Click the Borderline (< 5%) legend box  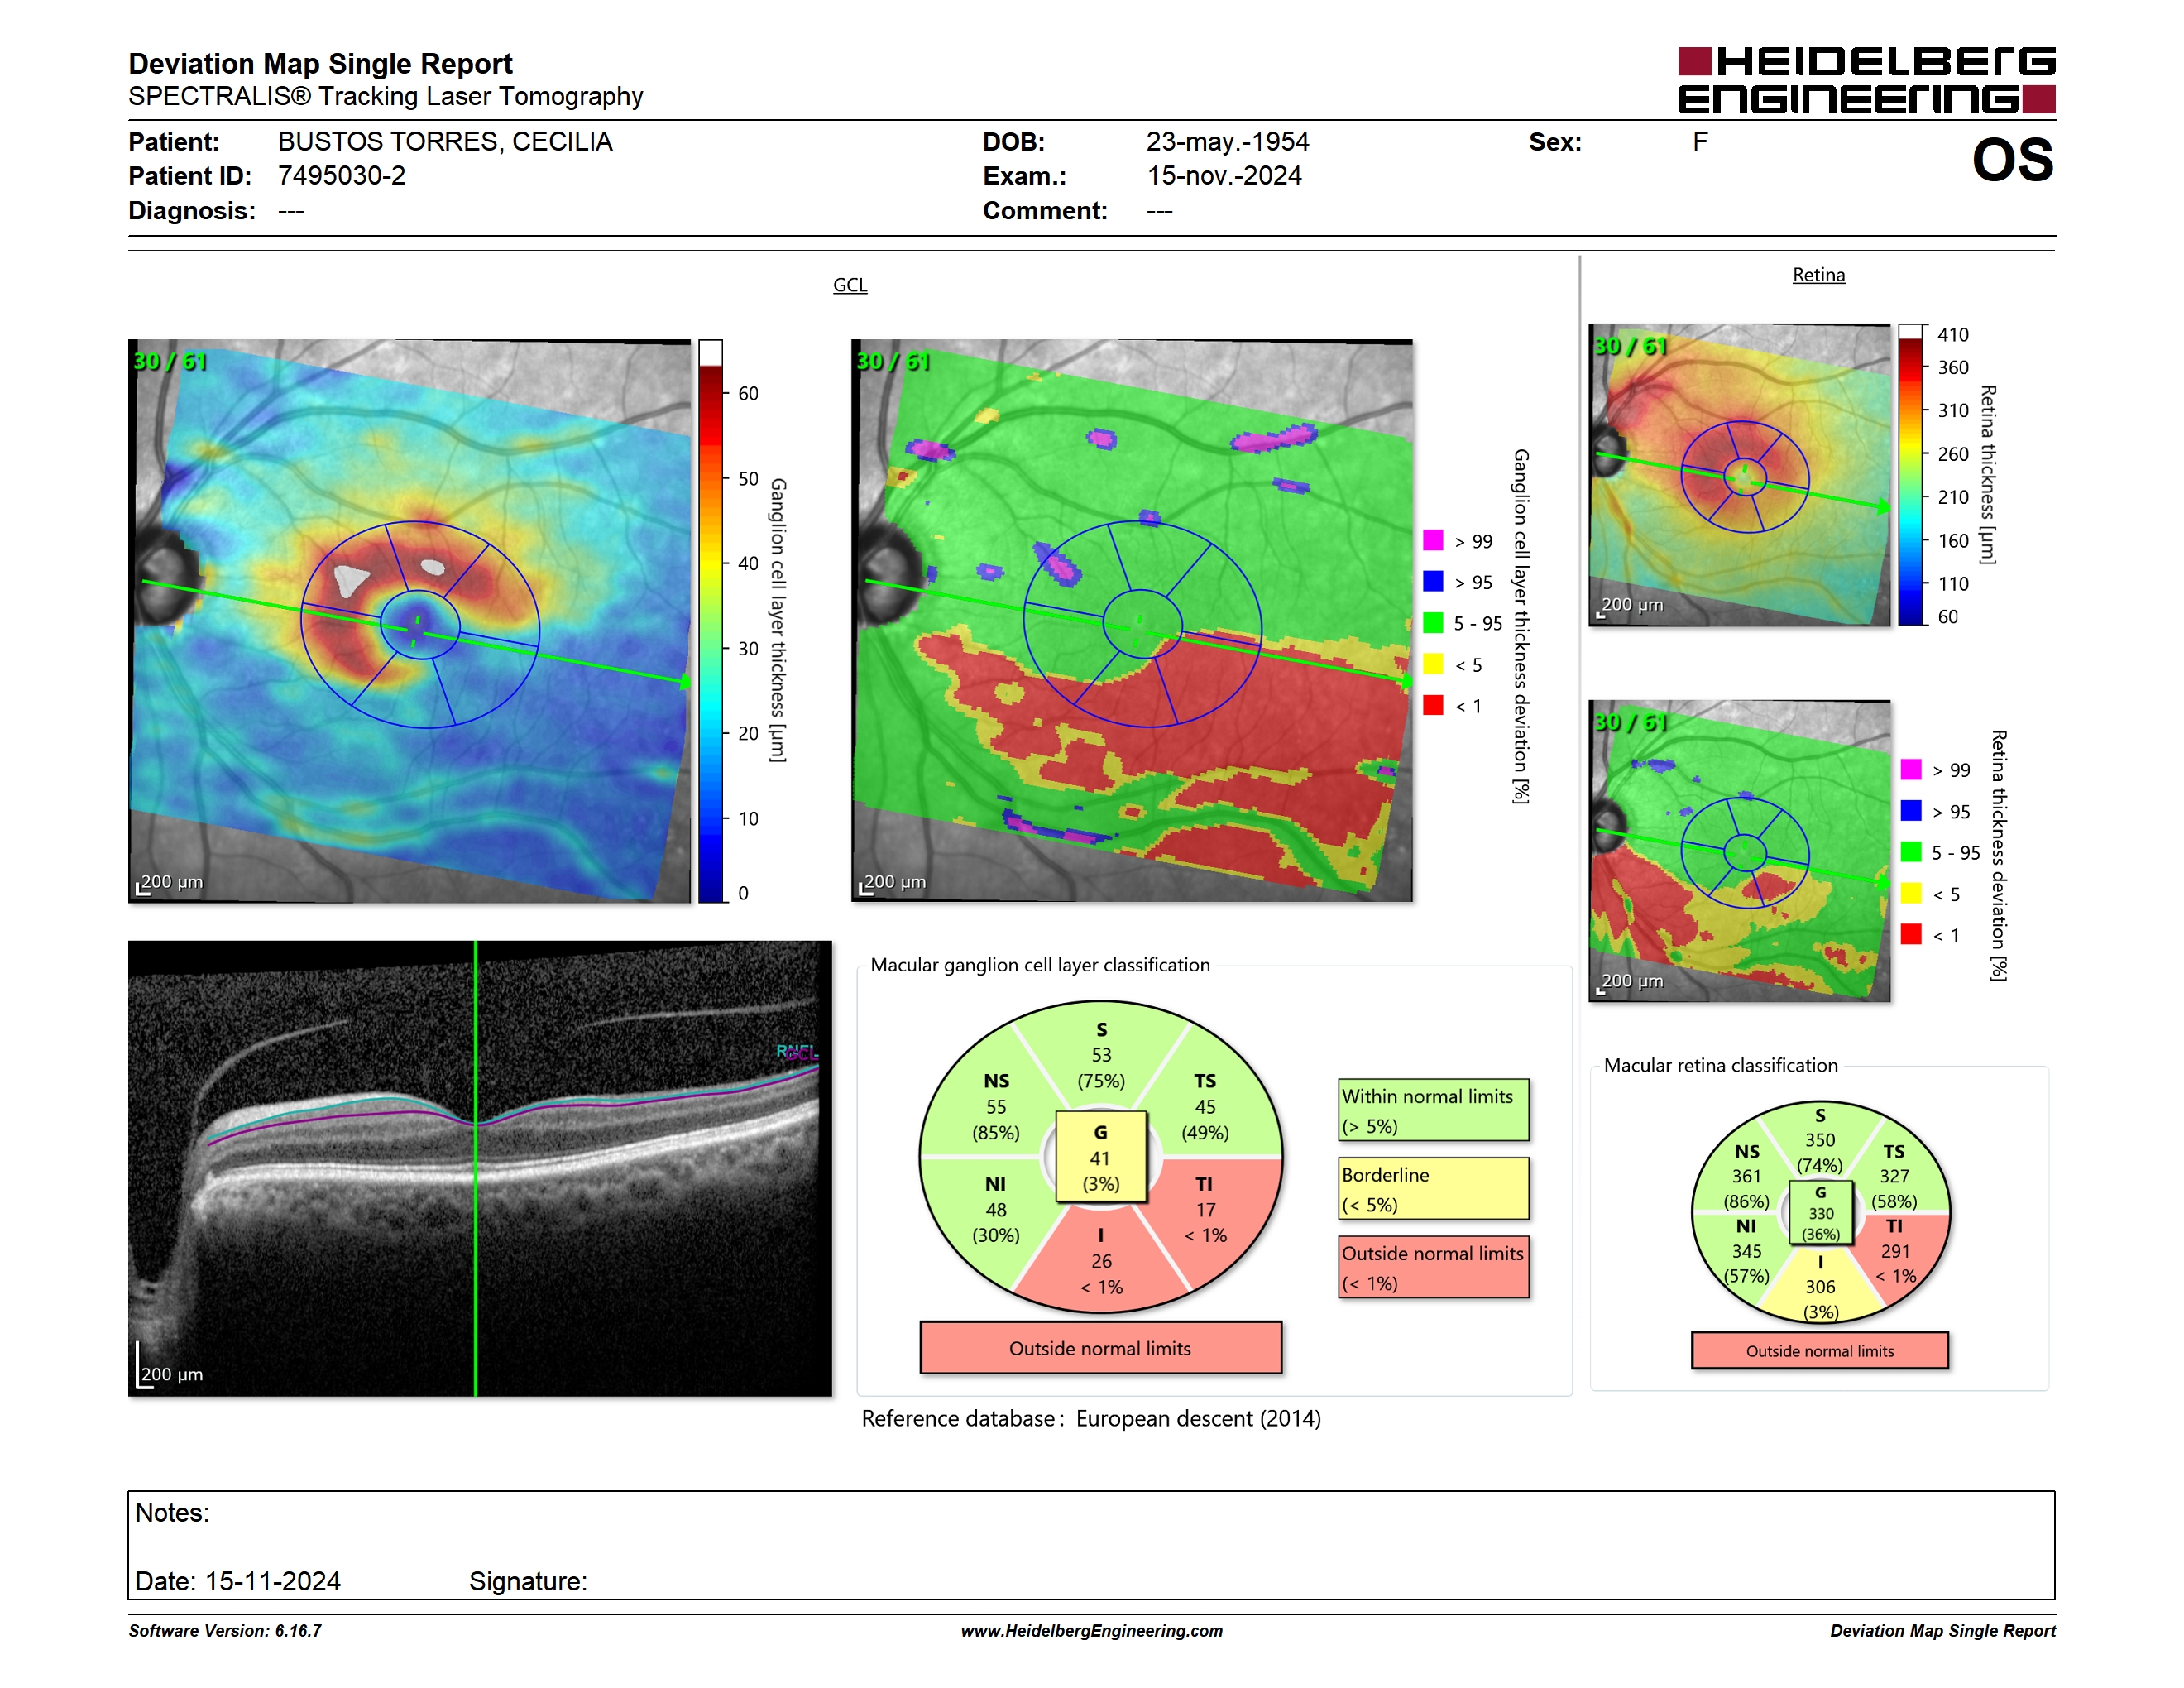point(1433,1189)
